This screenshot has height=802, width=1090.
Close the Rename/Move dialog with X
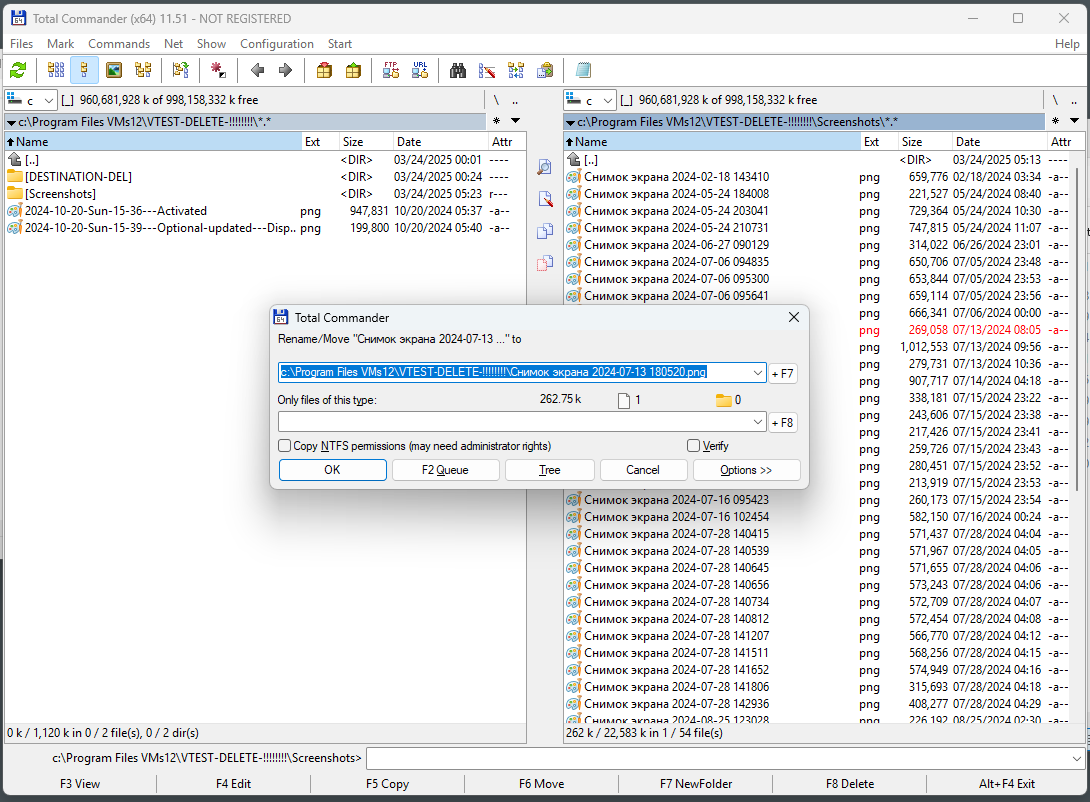794,318
